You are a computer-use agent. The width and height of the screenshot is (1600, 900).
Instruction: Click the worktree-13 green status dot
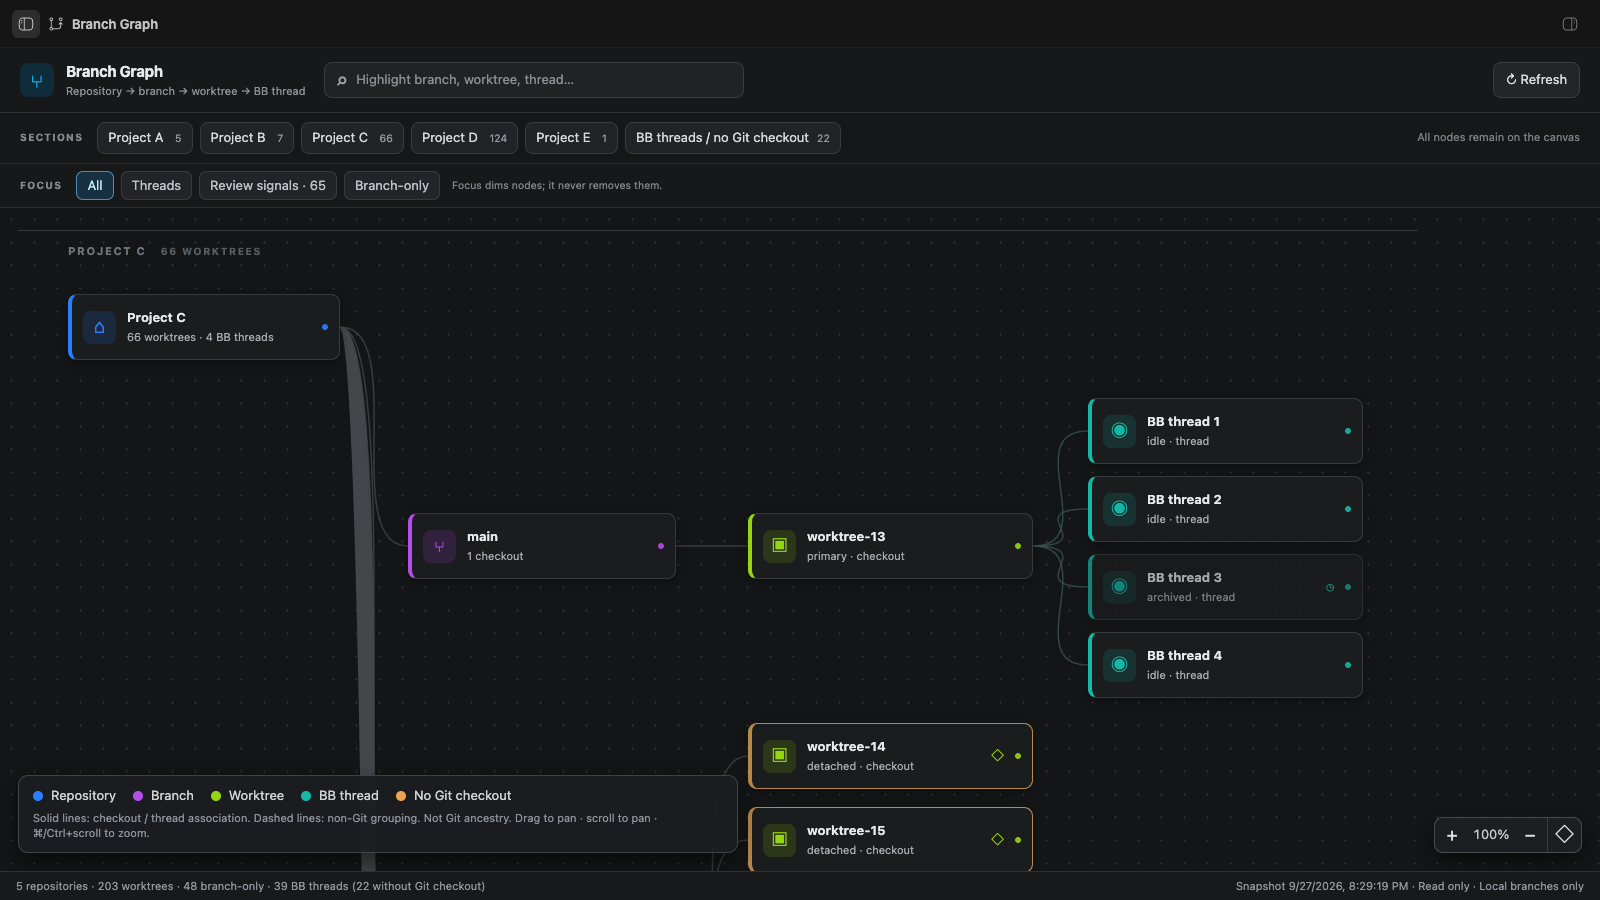pyautogui.click(x=1018, y=546)
